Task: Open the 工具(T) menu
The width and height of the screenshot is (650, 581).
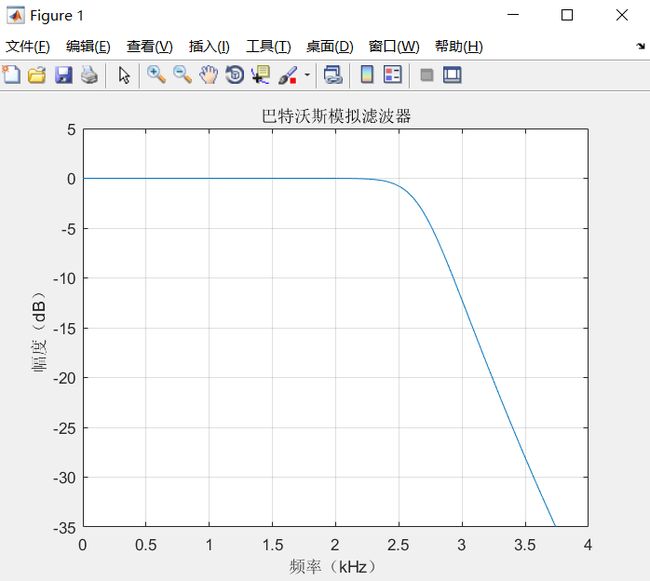Action: click(x=269, y=46)
